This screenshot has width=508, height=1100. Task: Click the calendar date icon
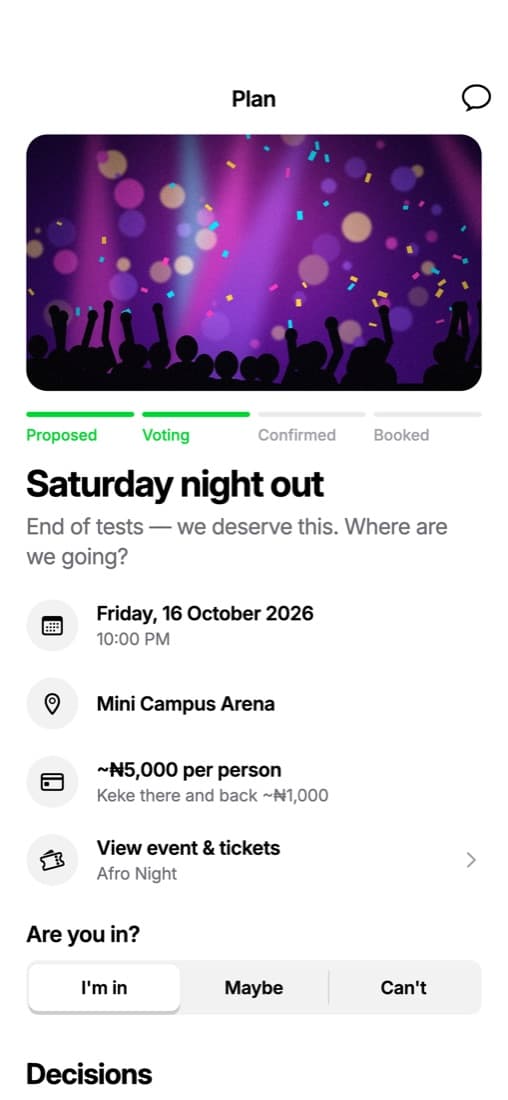click(52, 626)
